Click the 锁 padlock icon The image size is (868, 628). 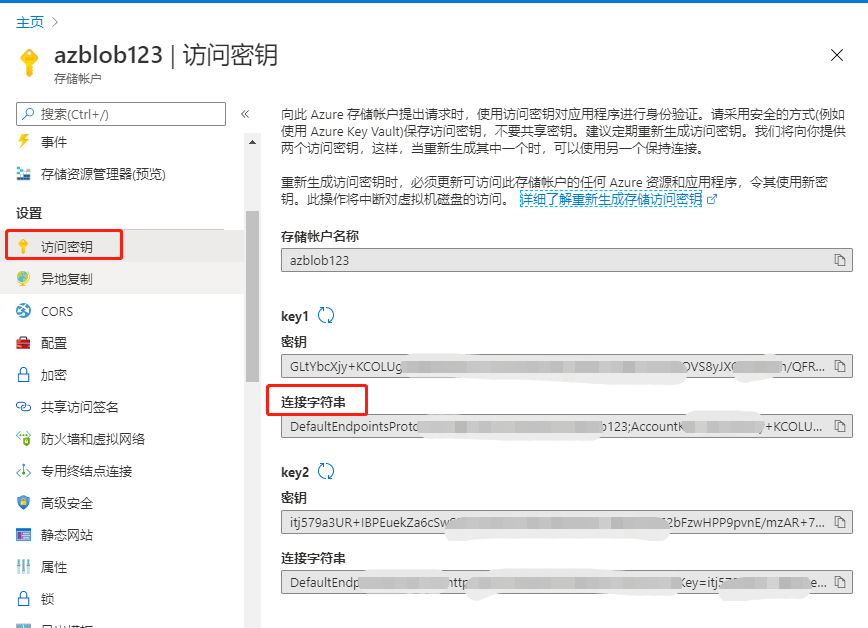(23, 599)
